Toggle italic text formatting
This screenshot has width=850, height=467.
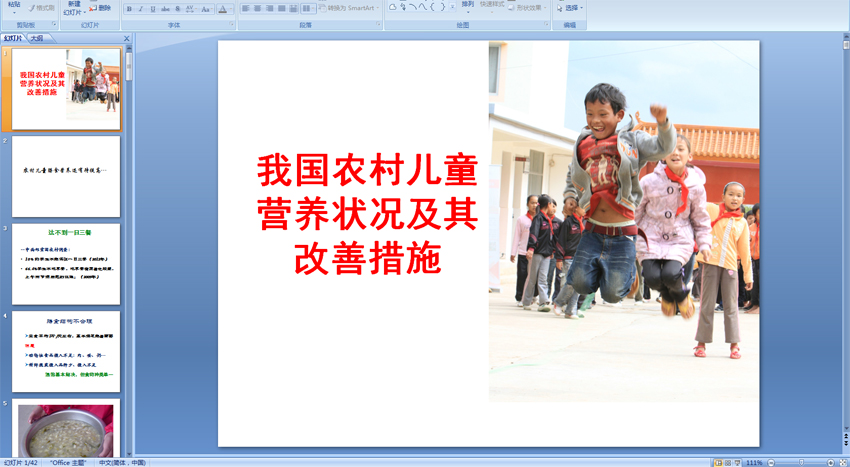point(140,9)
